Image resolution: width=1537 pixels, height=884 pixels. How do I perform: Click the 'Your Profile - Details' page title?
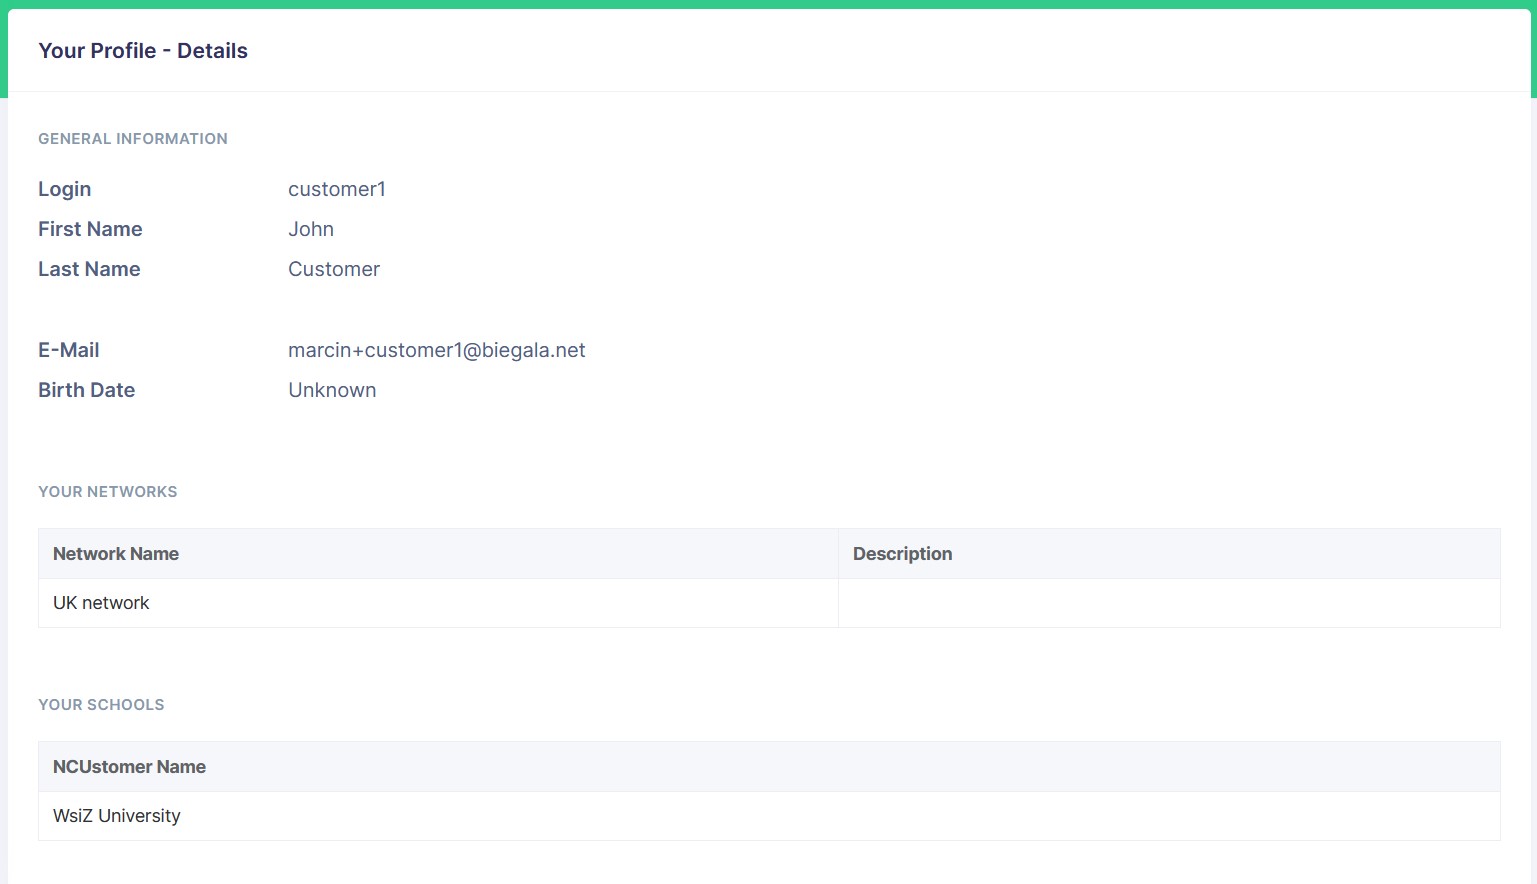coord(143,51)
